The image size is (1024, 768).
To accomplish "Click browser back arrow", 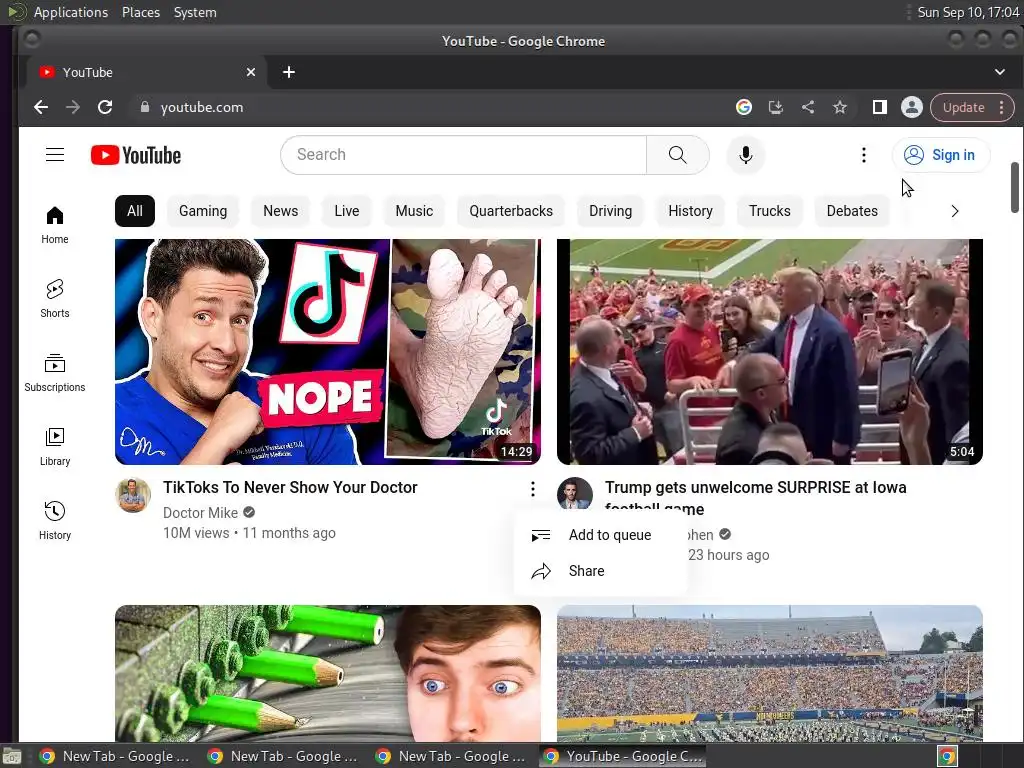I will 41,107.
